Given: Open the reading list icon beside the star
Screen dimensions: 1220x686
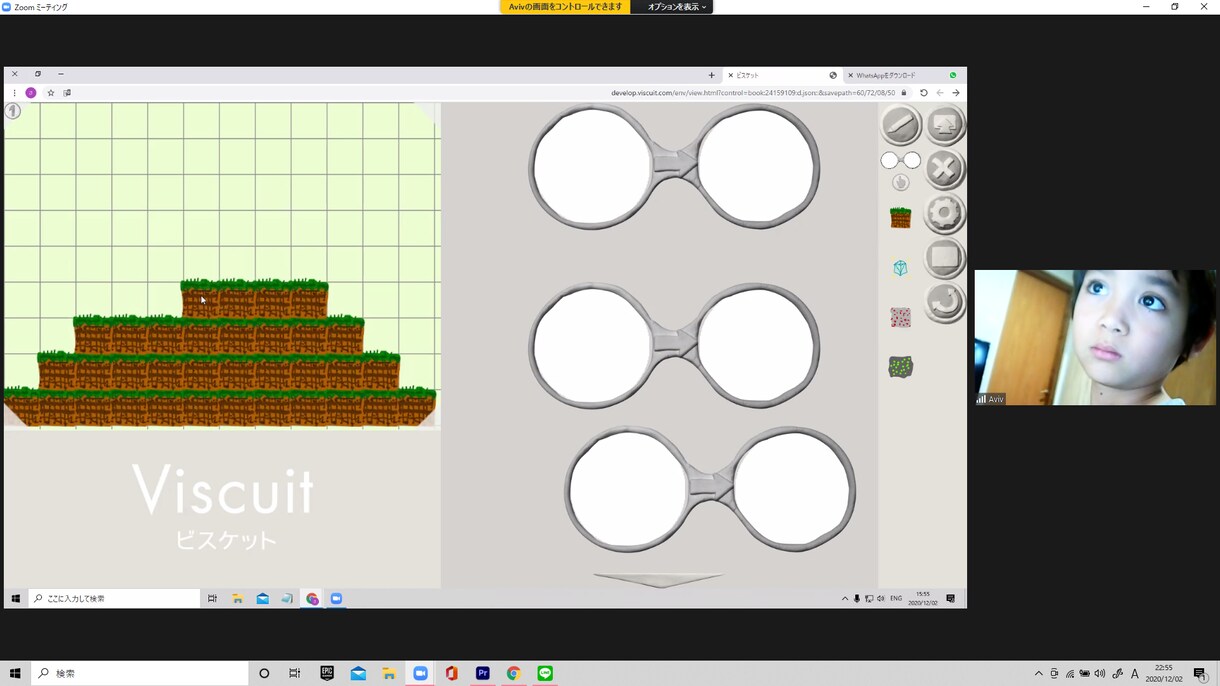Looking at the screenshot, I should click(x=67, y=93).
